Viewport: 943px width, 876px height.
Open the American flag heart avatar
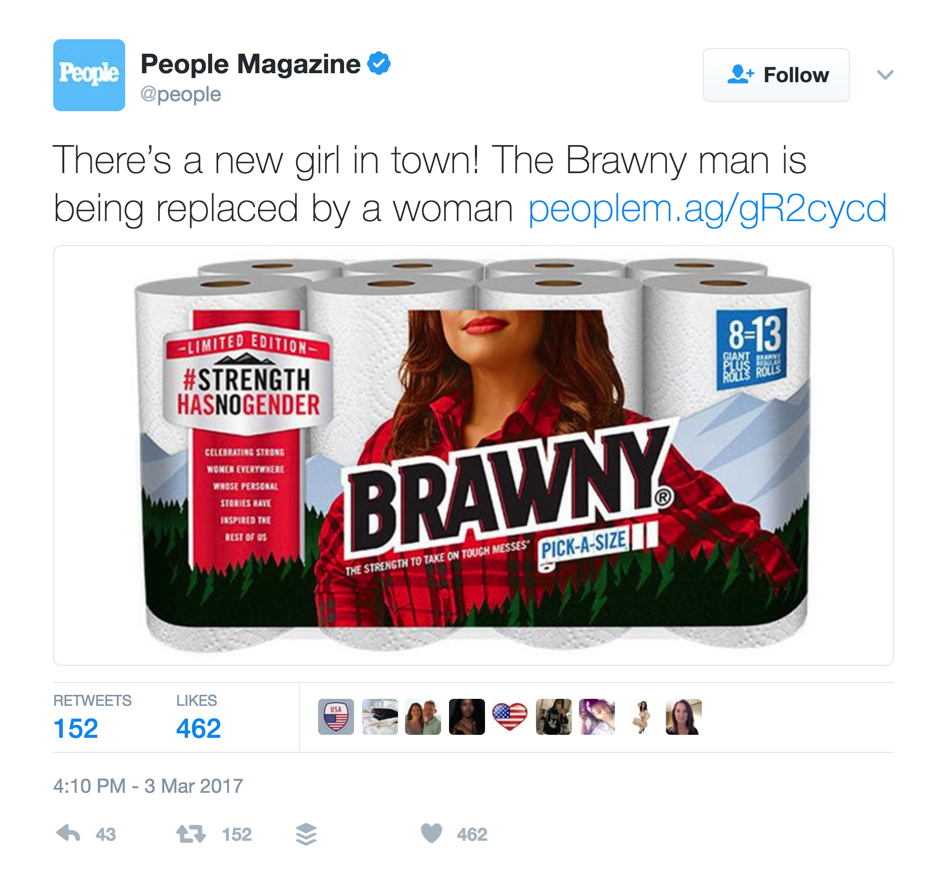[509, 717]
